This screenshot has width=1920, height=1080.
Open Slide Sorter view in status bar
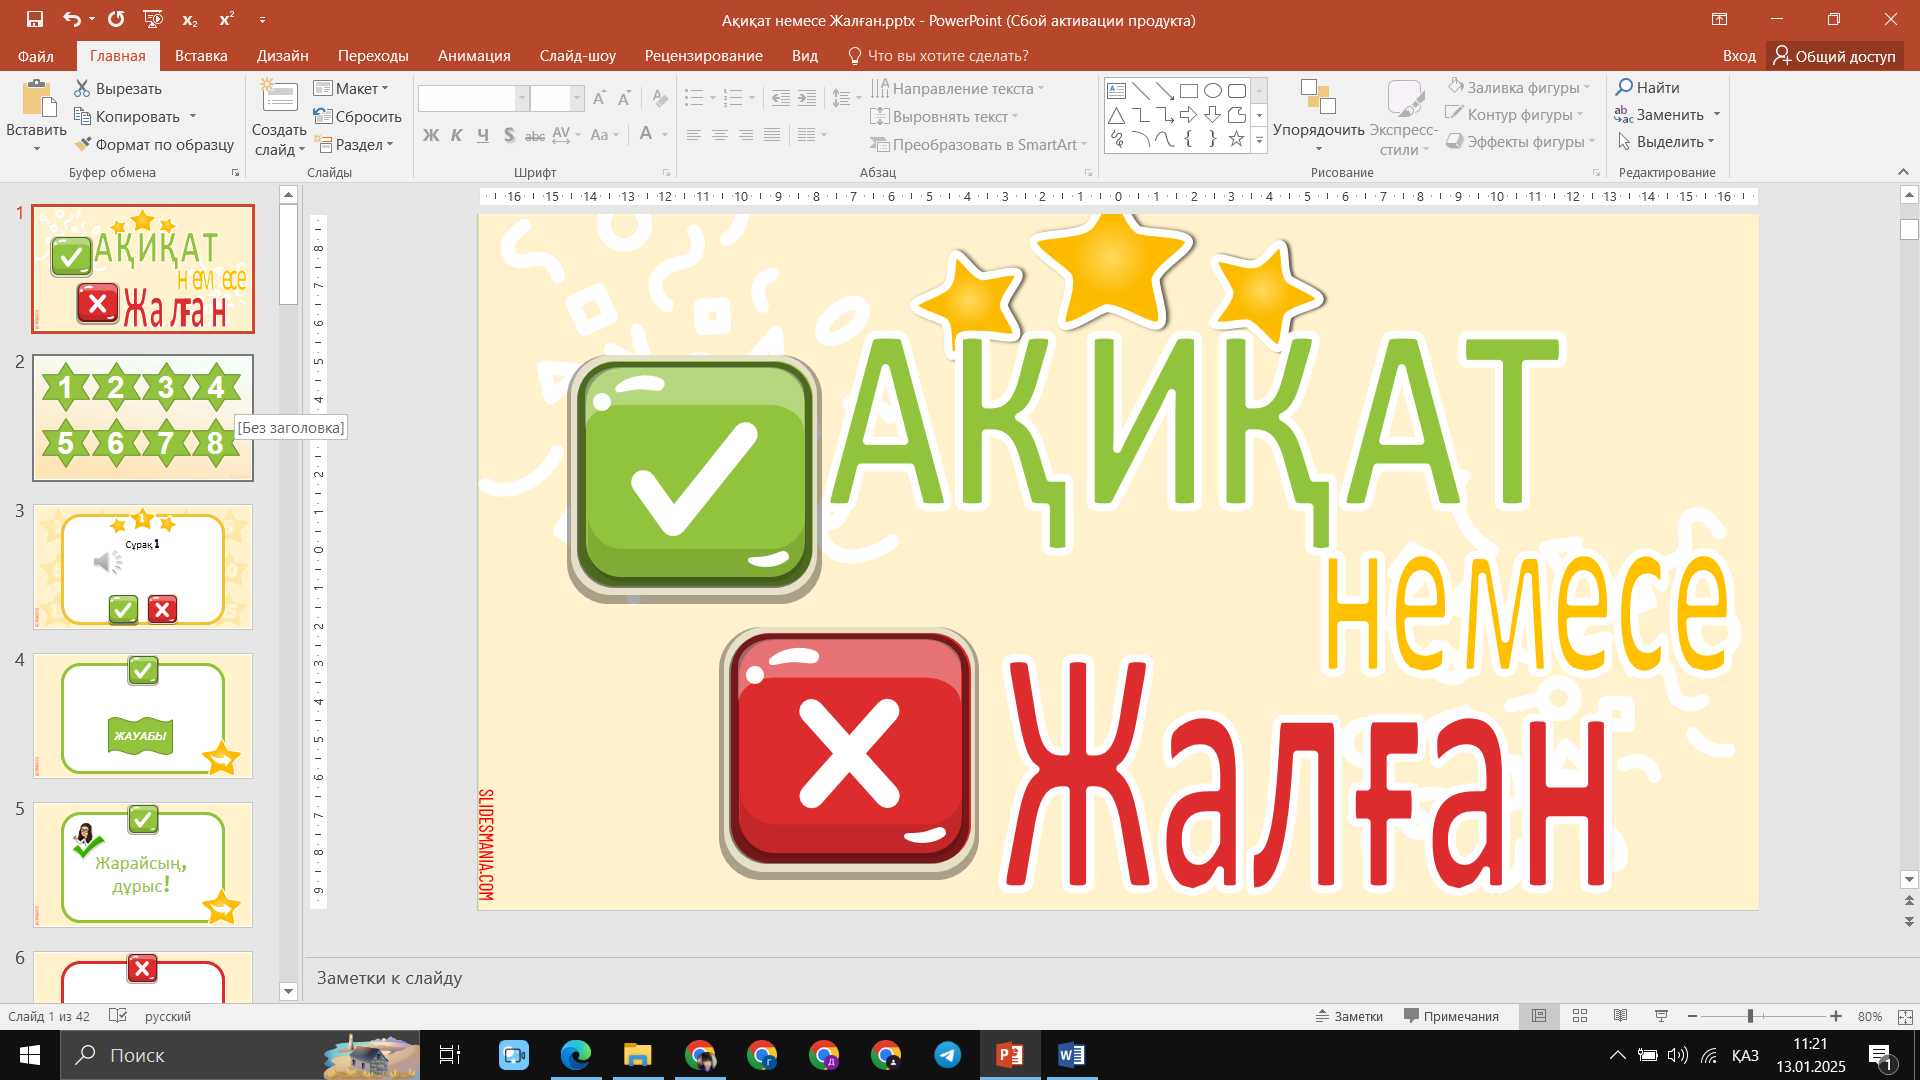1580,1016
